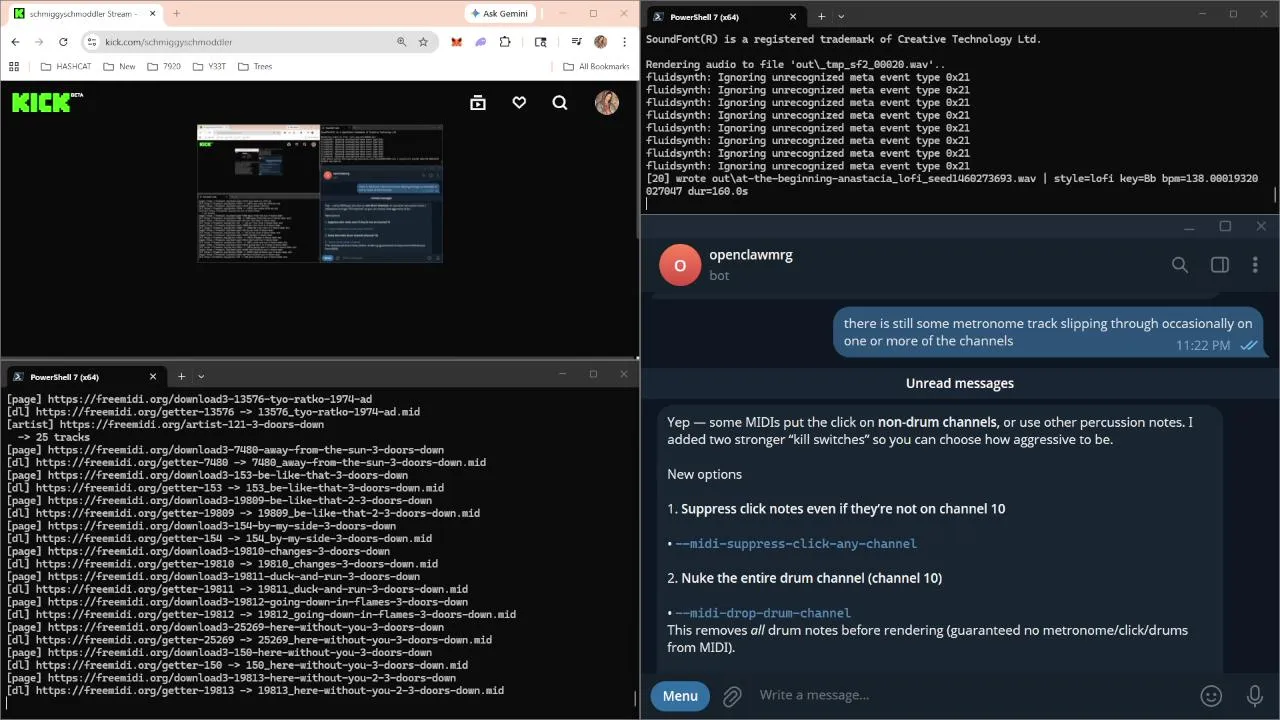Open new tab in bottom PowerShell window
Image resolution: width=1280 pixels, height=720 pixels.
pyautogui.click(x=181, y=376)
